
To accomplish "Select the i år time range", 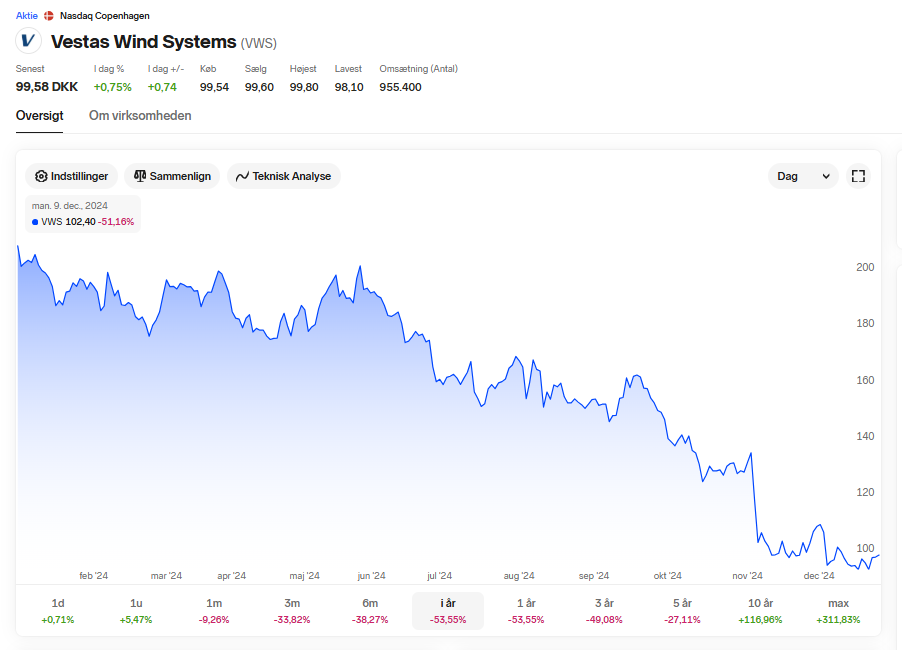I will pos(448,611).
